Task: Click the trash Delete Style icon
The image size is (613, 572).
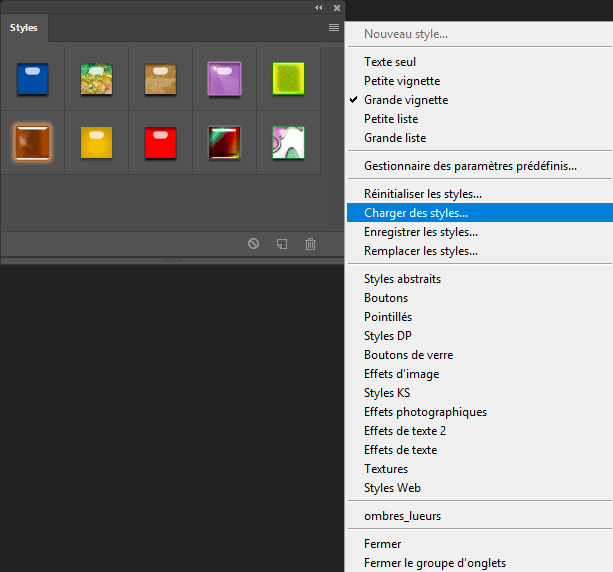Action: click(310, 243)
